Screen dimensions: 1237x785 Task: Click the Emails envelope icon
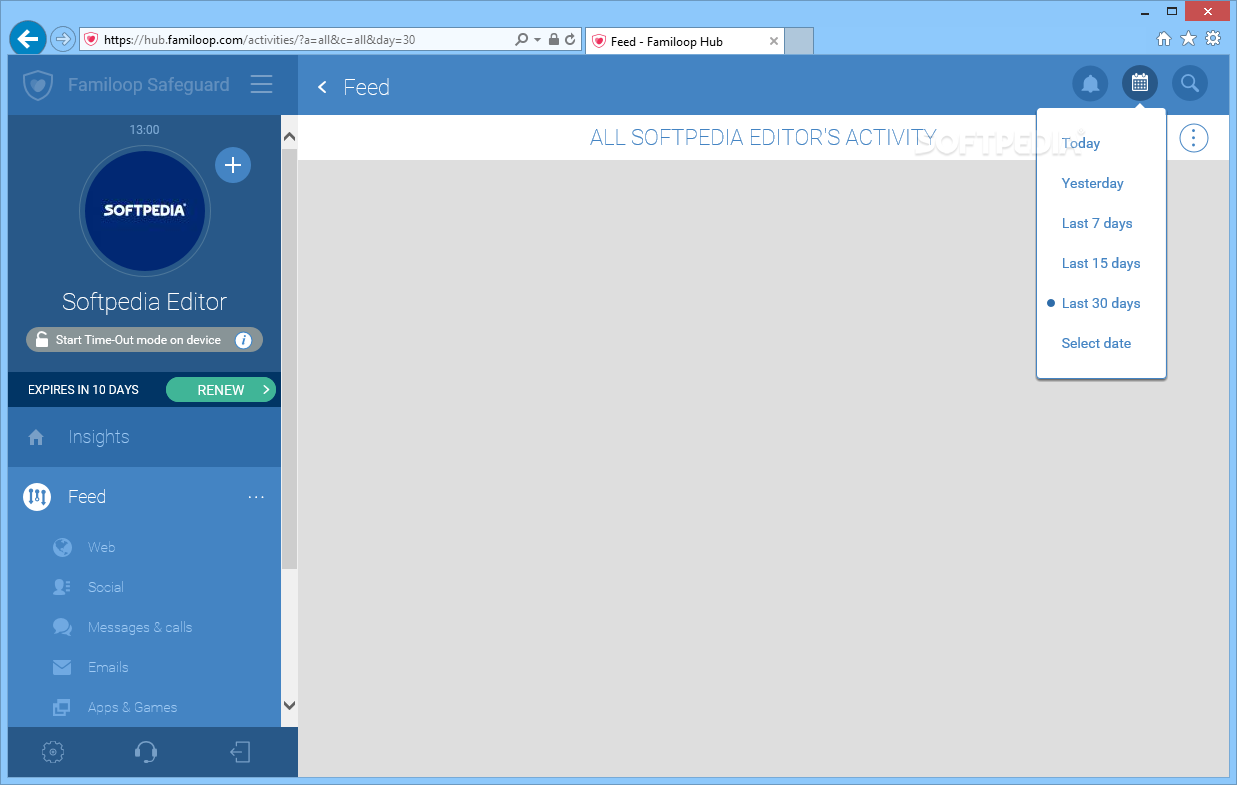tap(62, 667)
